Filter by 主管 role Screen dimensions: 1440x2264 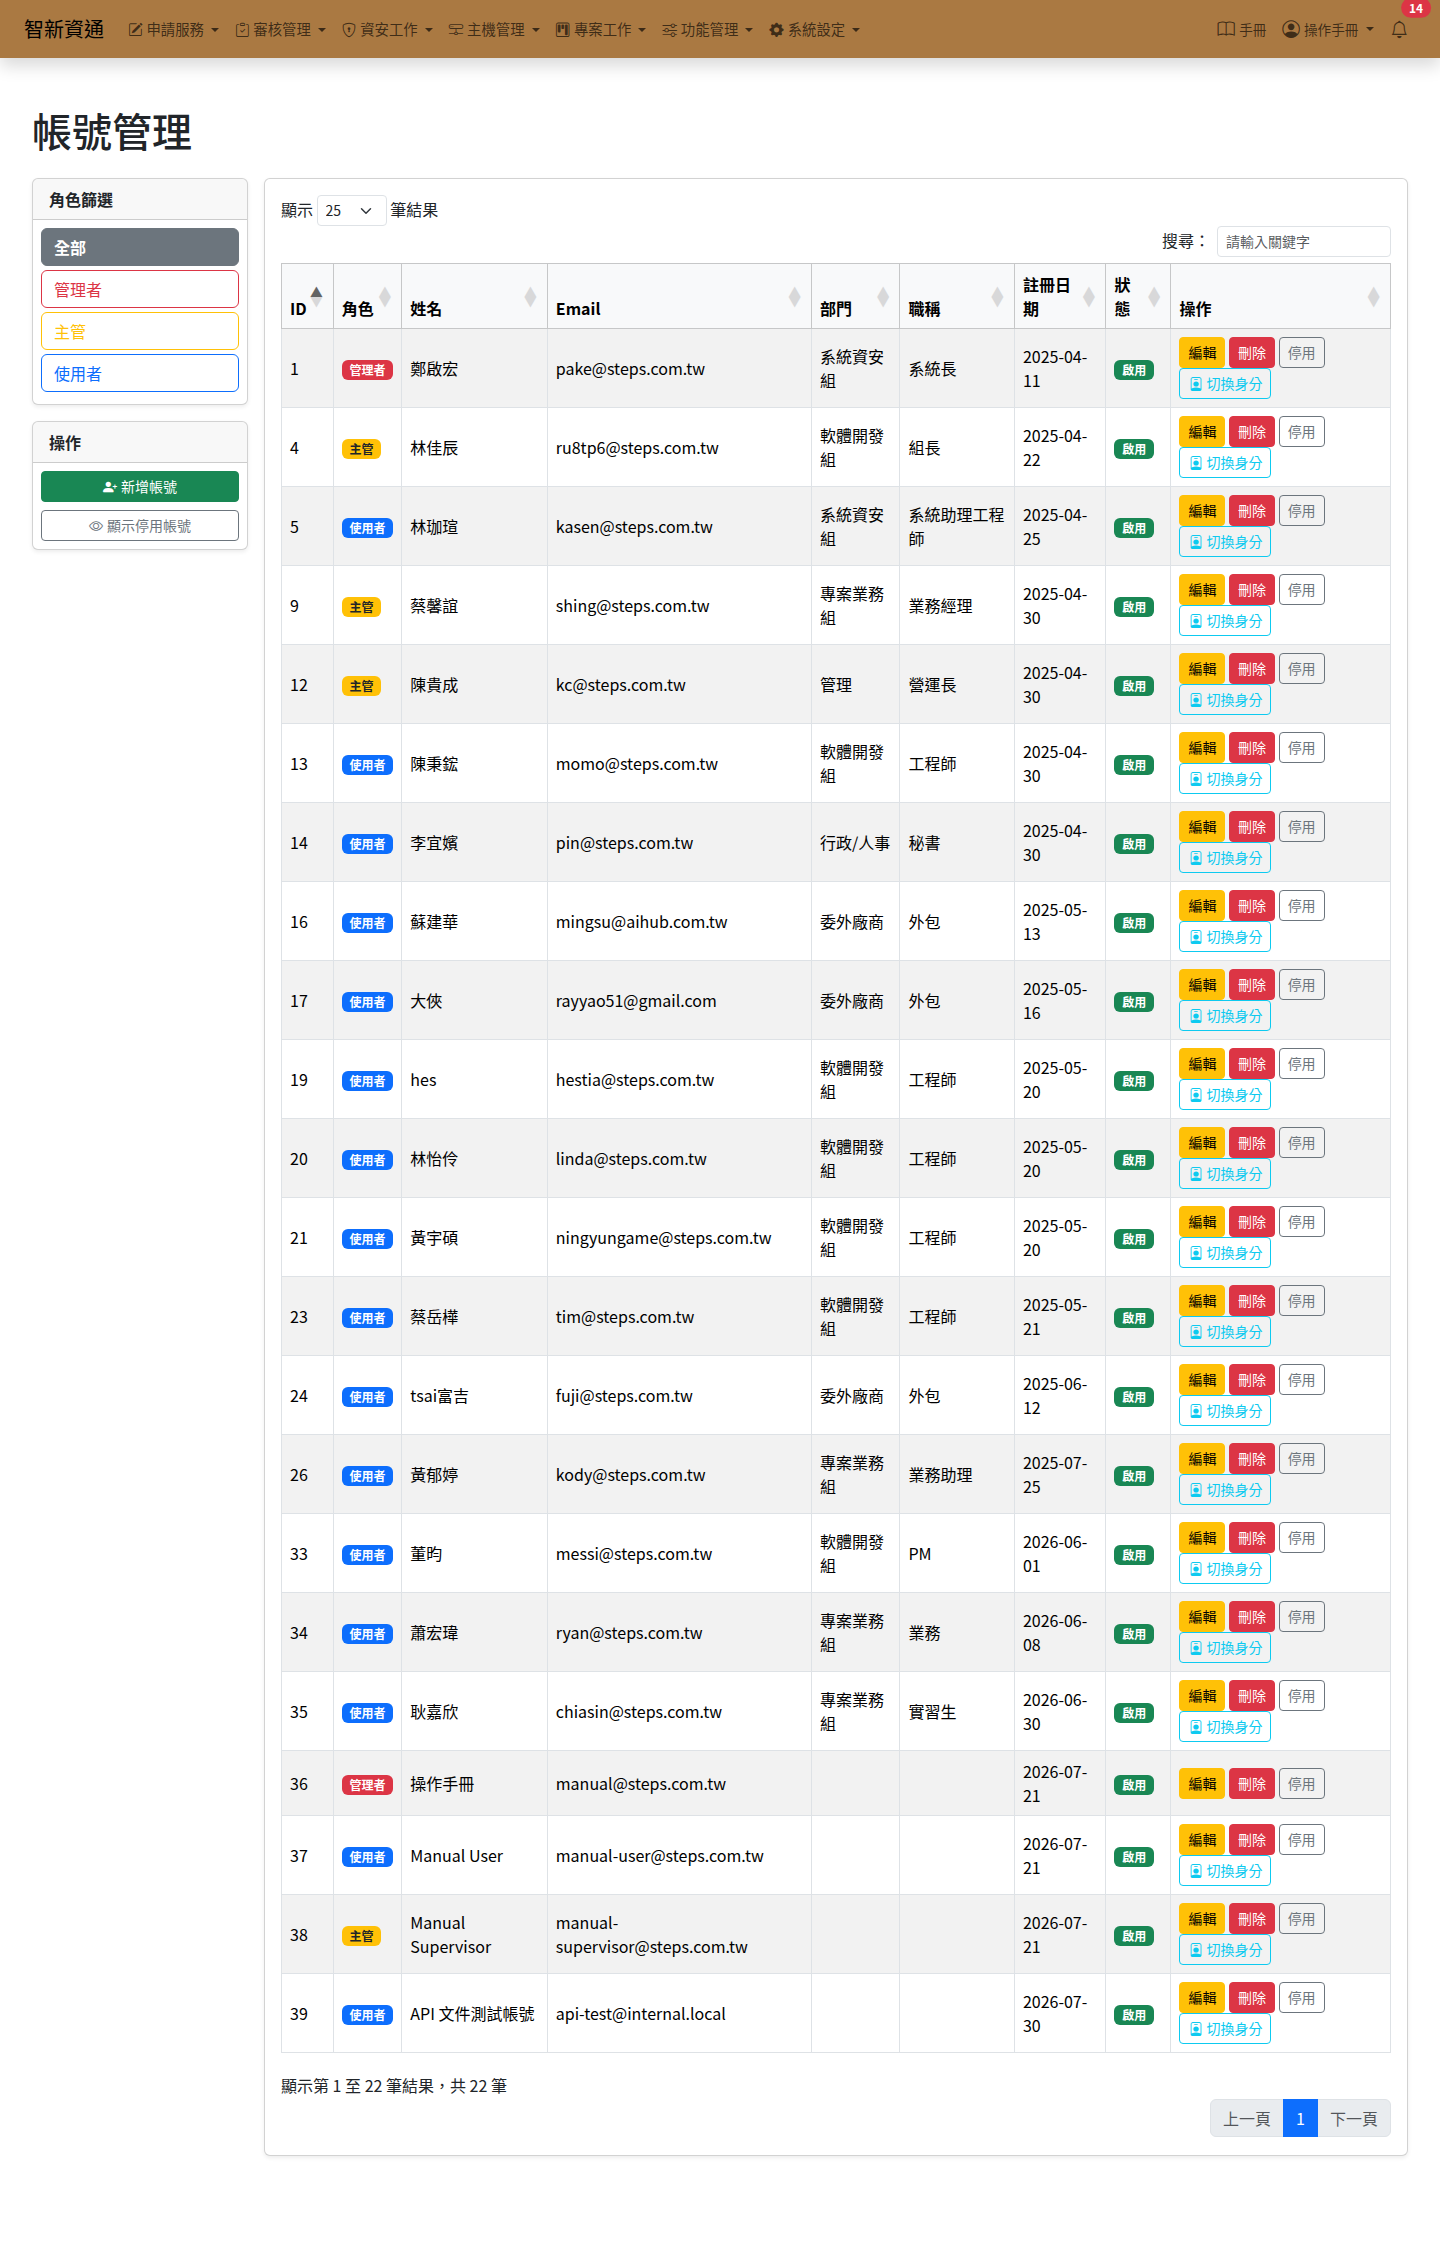140,331
